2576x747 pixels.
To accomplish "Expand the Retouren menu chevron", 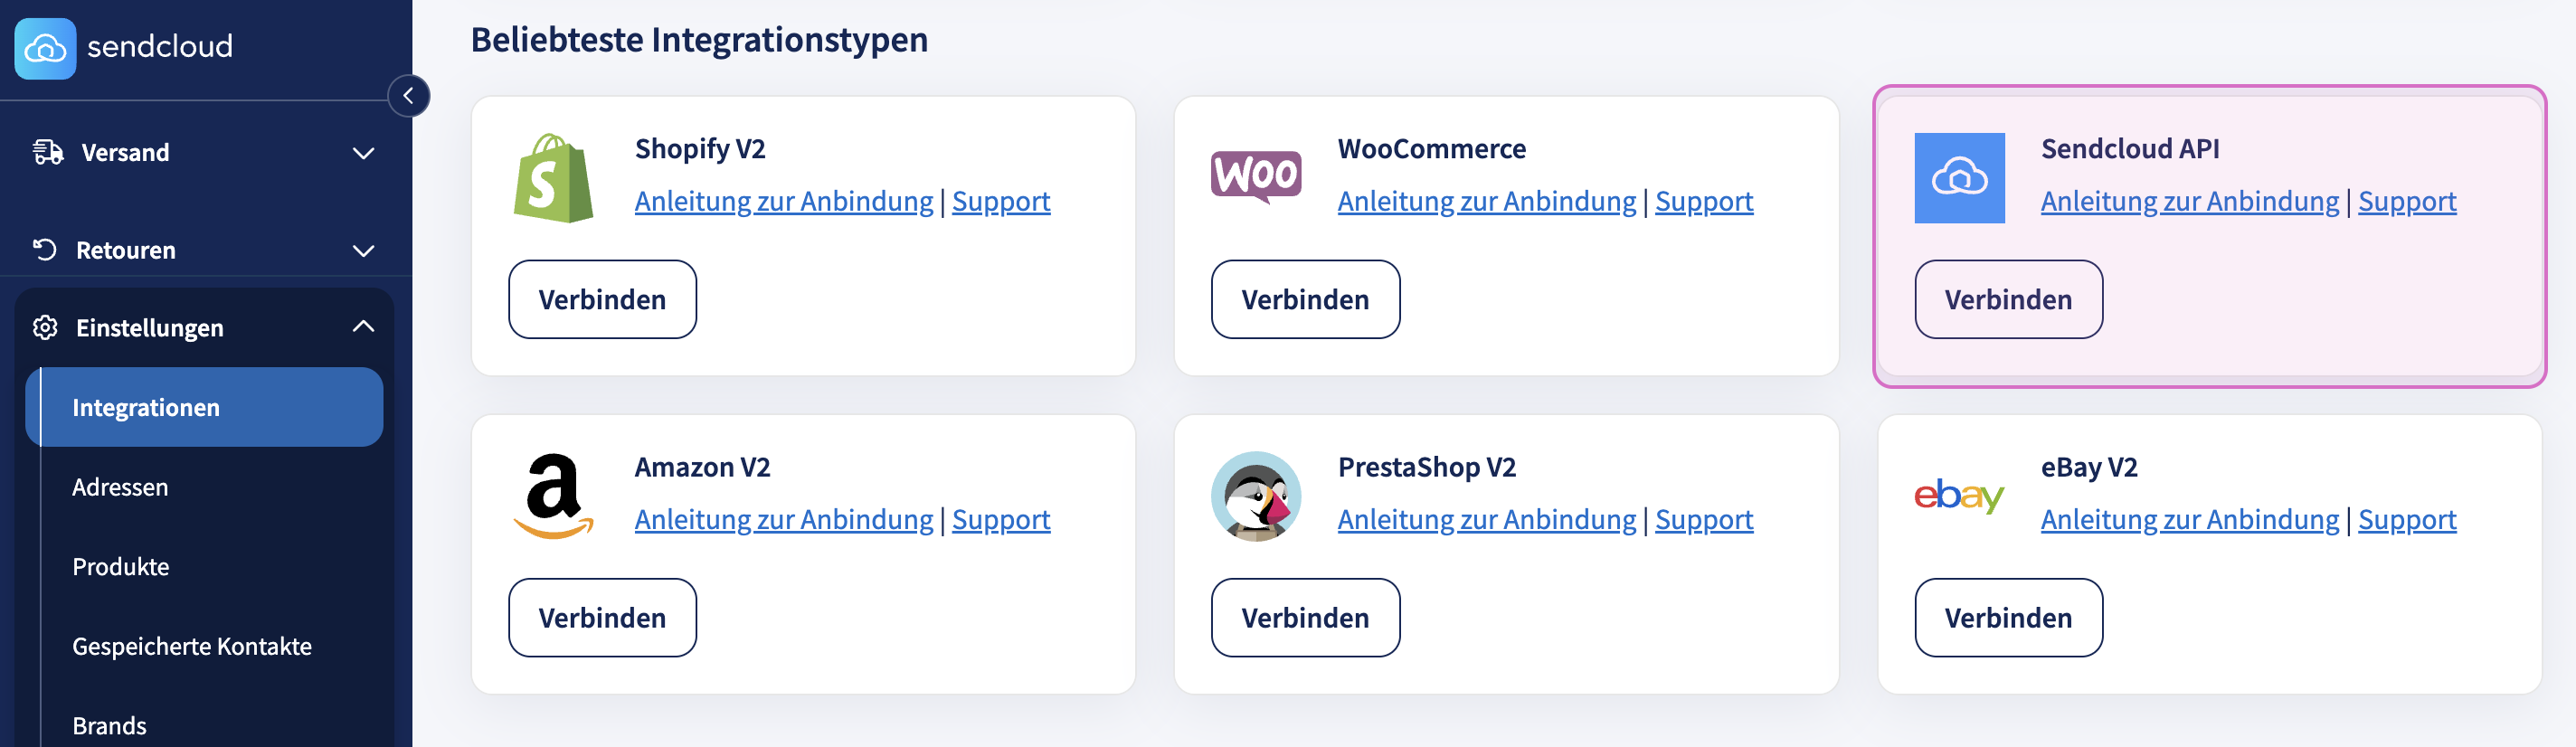I will pos(363,250).
